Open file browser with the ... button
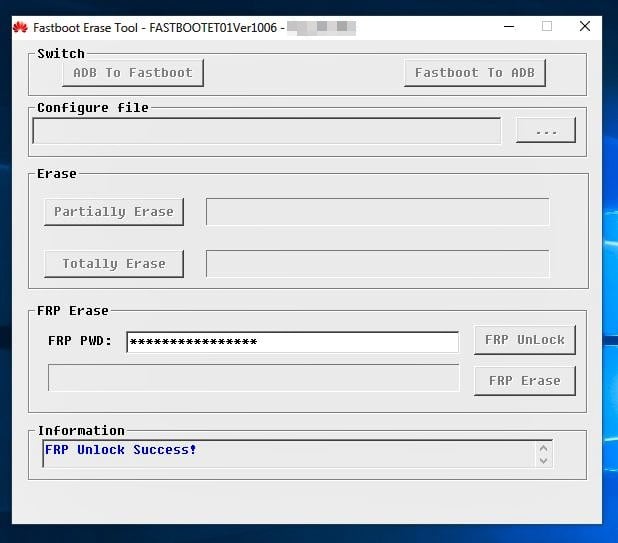Screen dimensions: 618x543 546,130
